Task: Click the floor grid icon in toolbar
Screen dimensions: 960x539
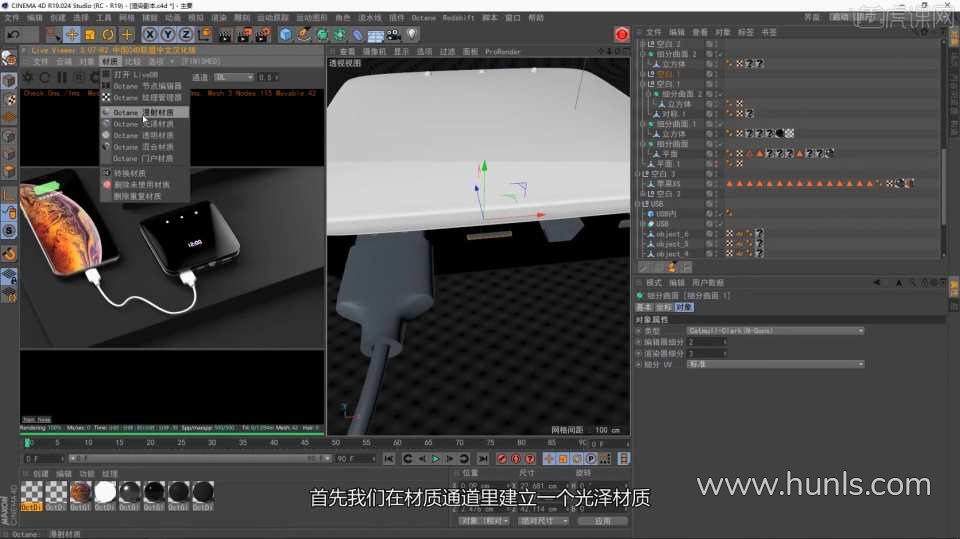Action: tap(375, 36)
